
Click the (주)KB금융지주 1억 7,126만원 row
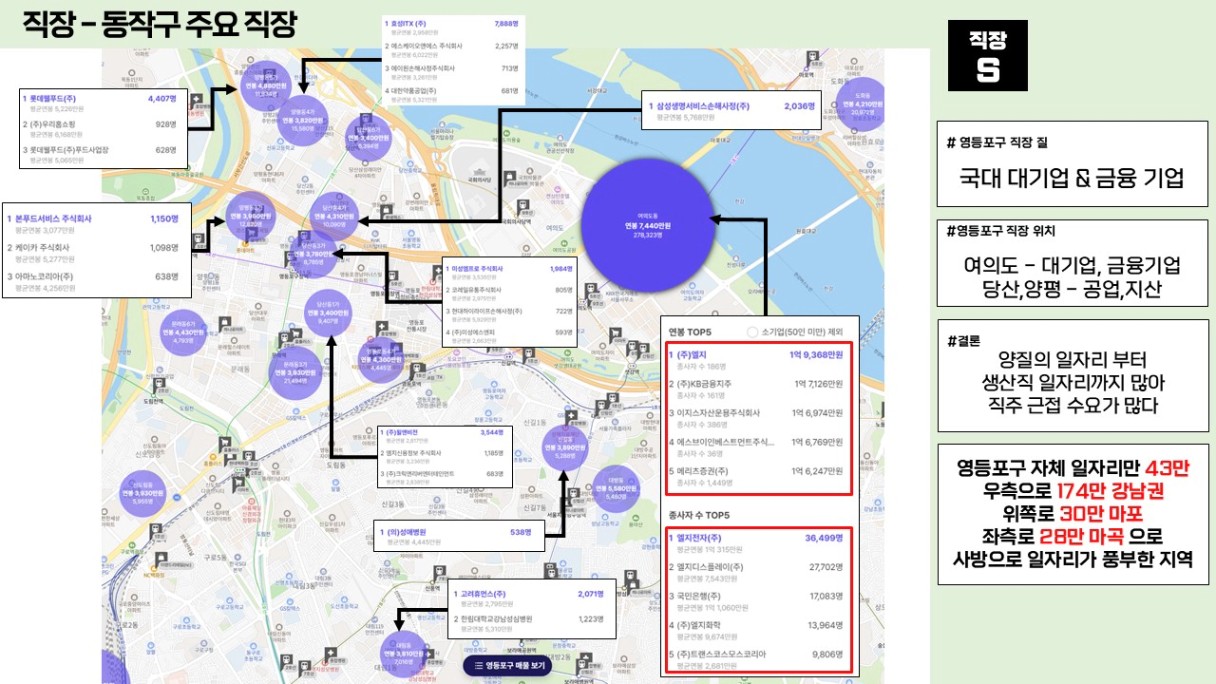[758, 390]
